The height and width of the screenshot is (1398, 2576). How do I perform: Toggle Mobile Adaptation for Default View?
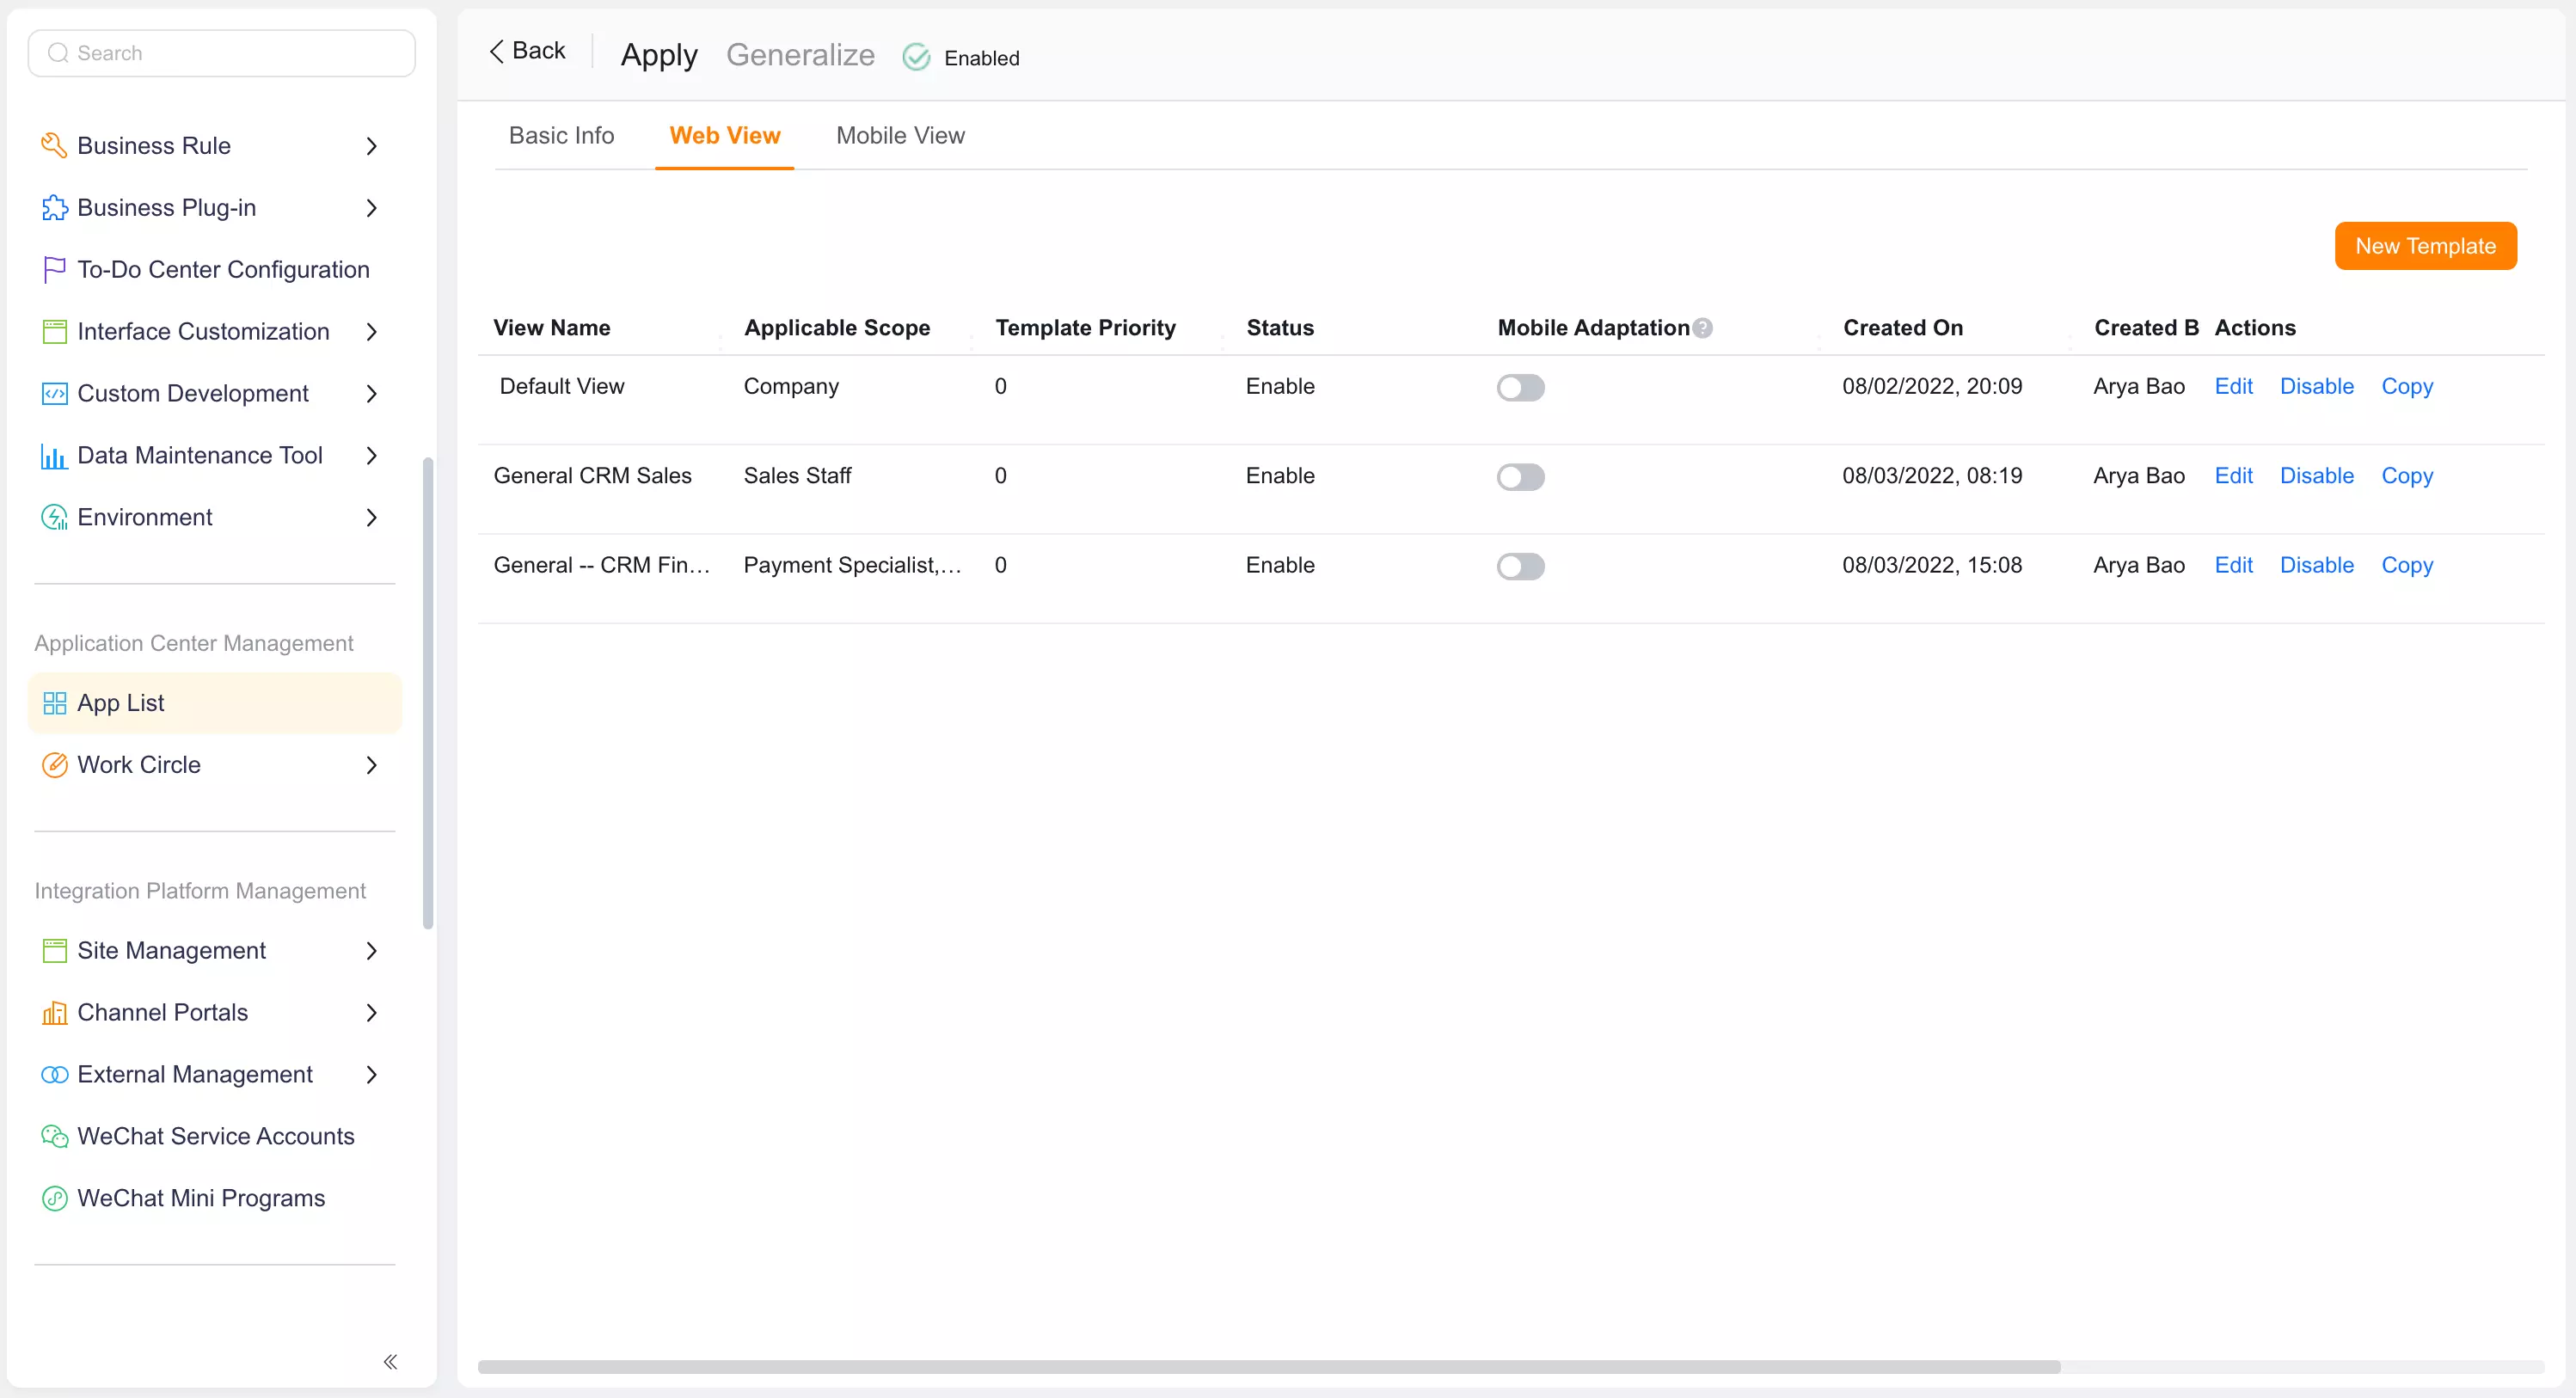pos(1520,387)
